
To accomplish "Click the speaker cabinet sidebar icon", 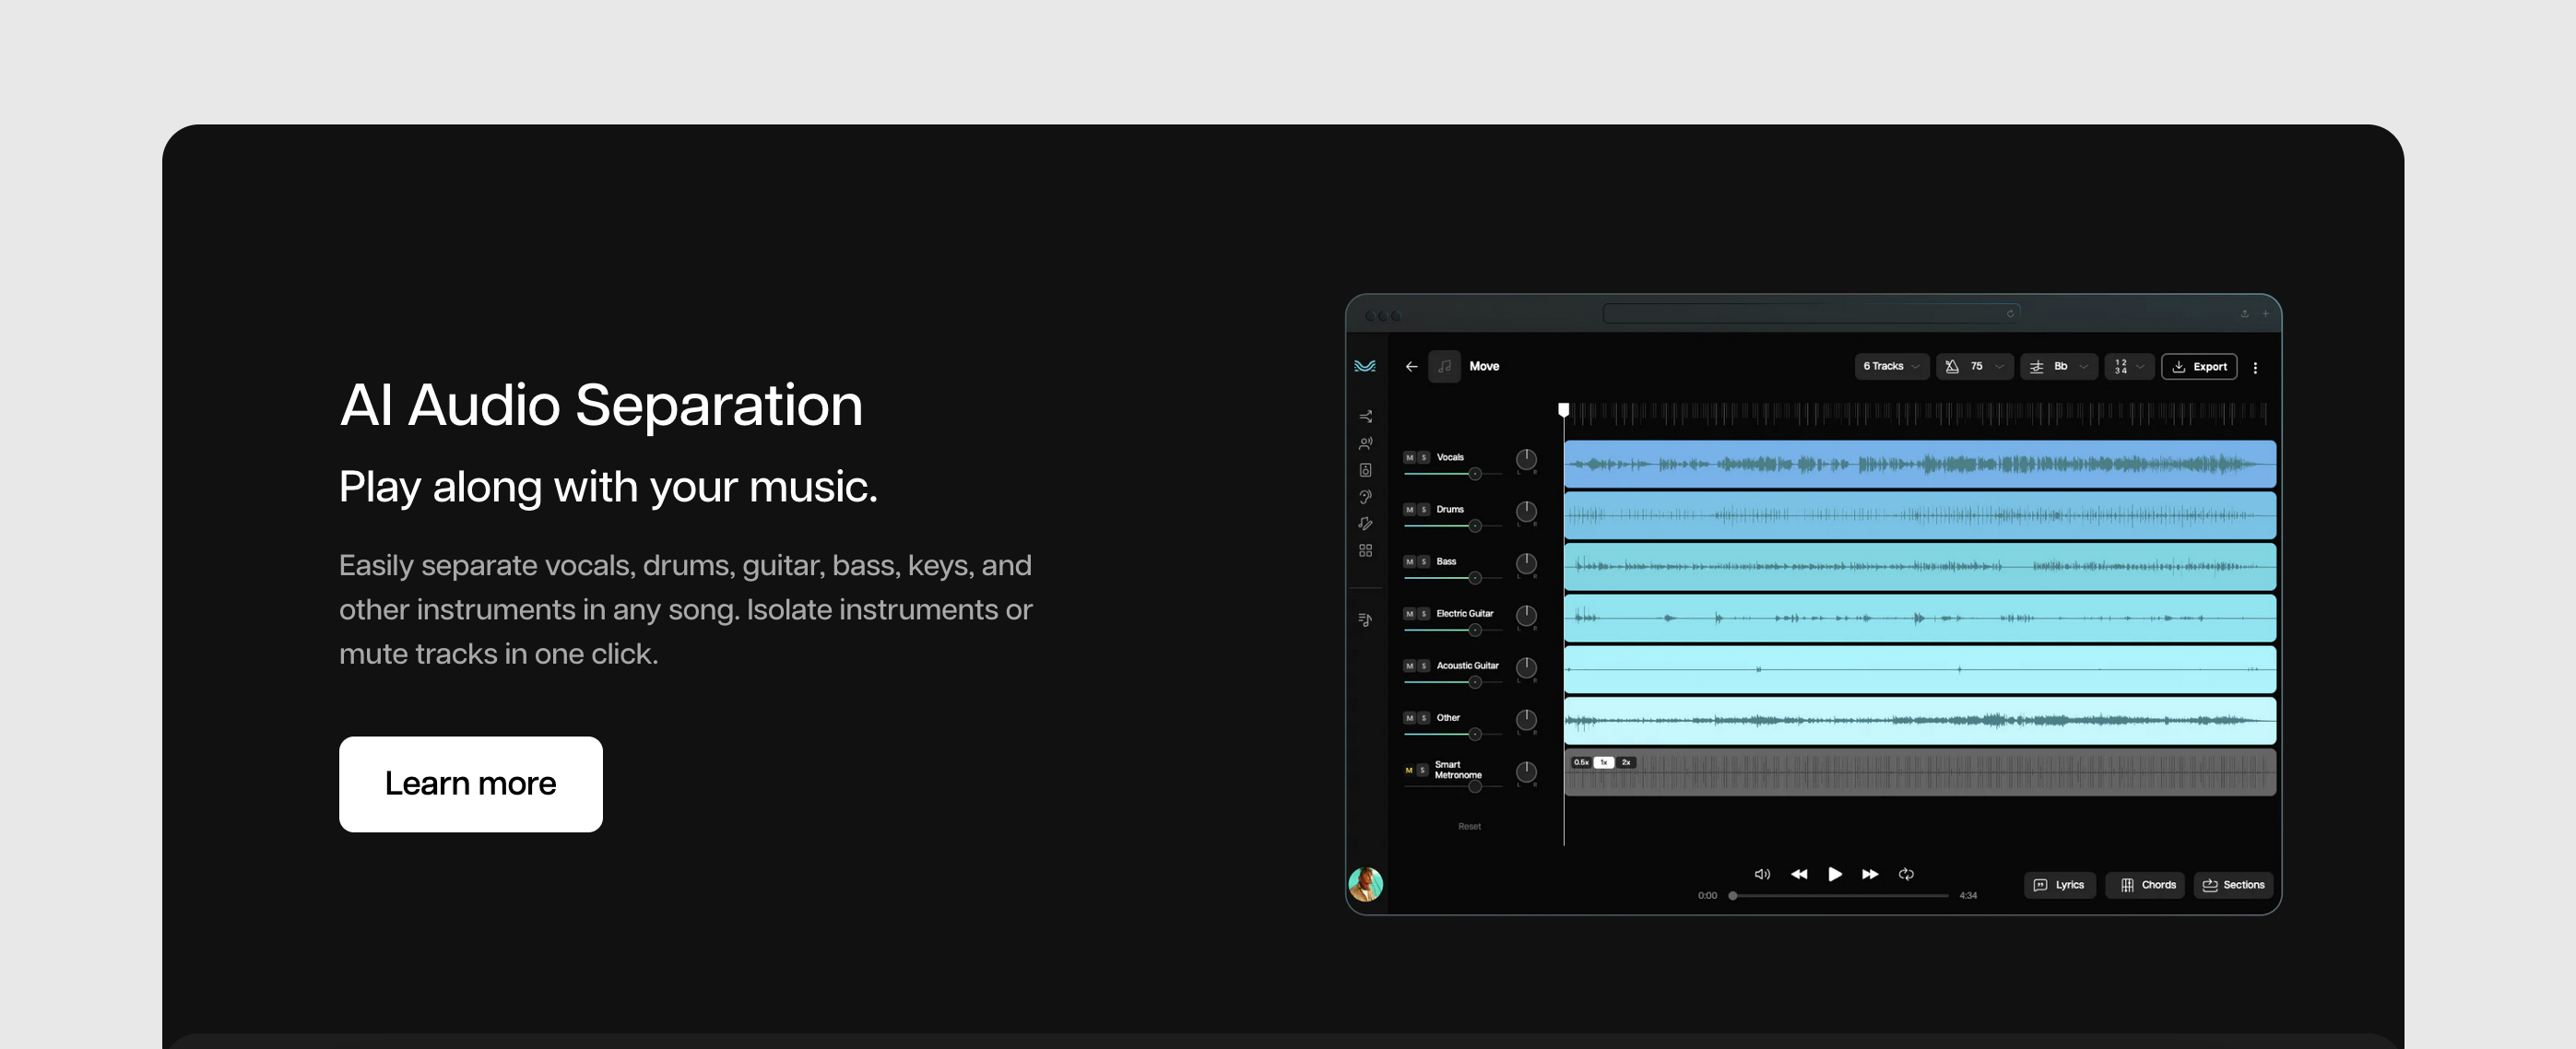I will click(1365, 470).
